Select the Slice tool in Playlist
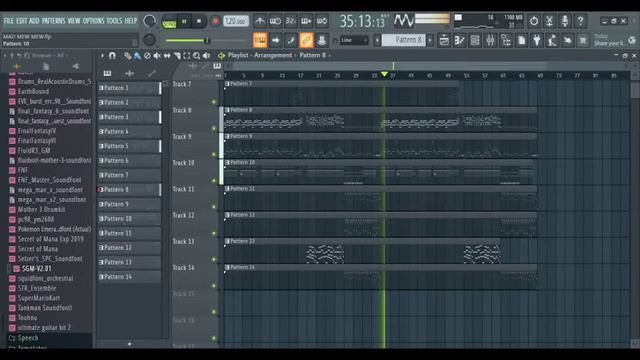Viewport: 640px width, 360px height. pos(177,56)
